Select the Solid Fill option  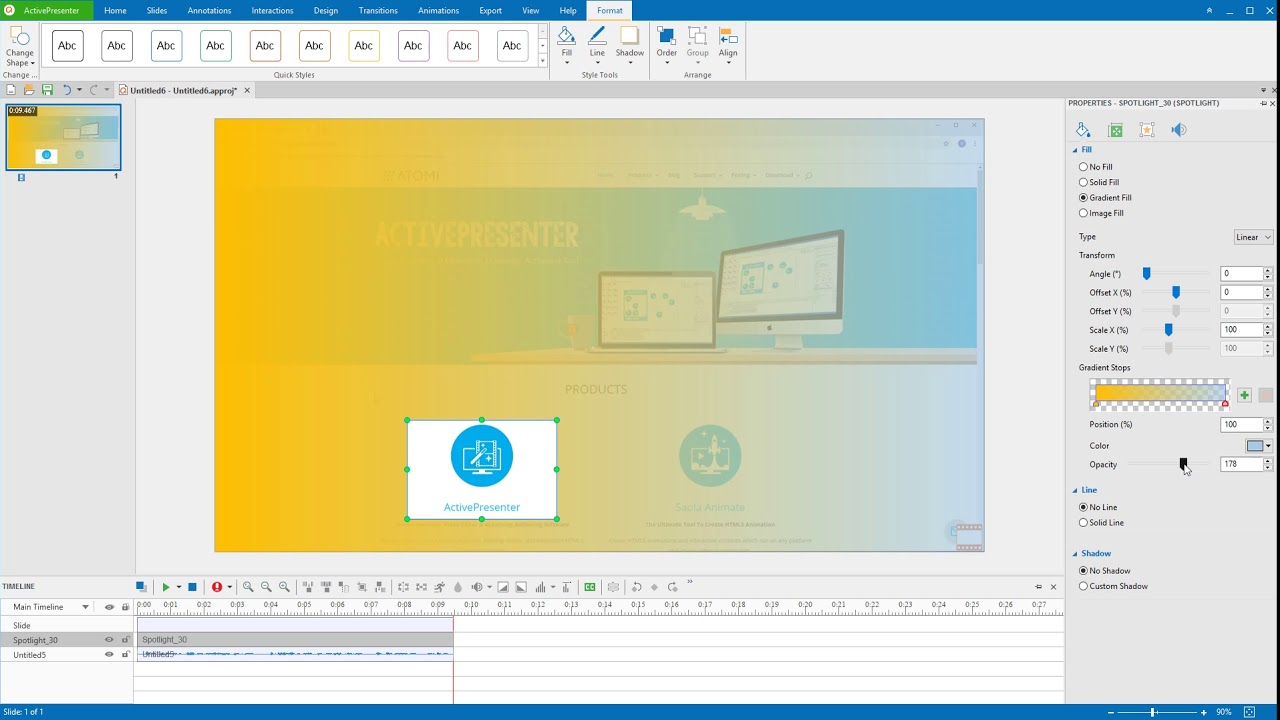[x=1099, y=182]
